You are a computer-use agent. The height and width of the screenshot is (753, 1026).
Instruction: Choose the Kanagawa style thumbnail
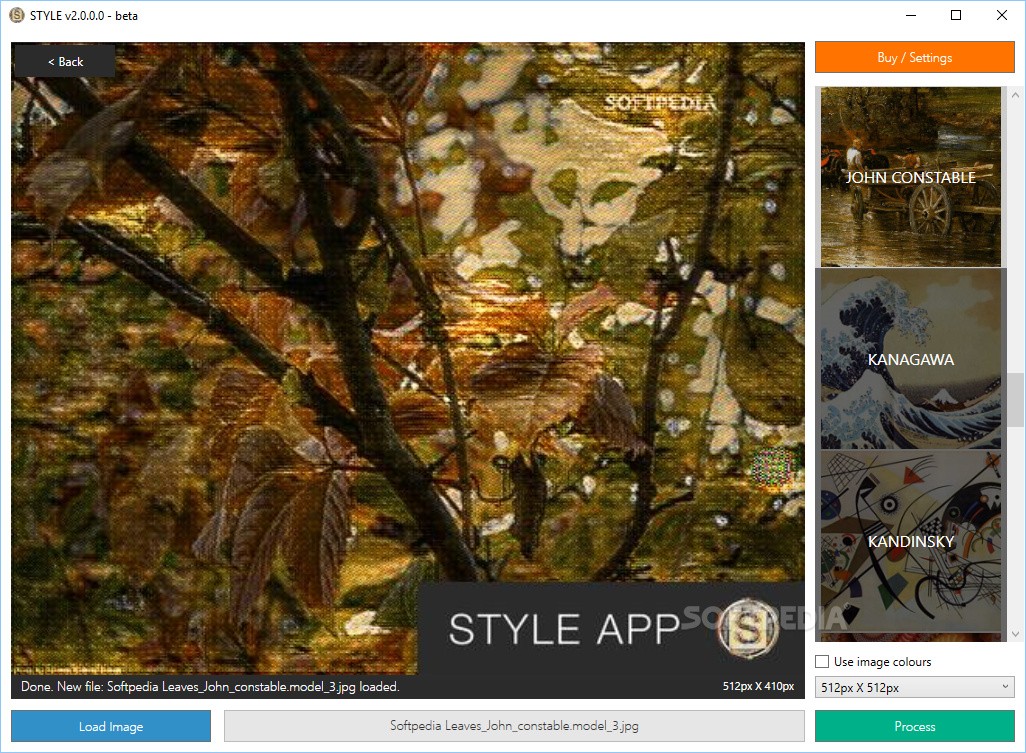click(910, 359)
